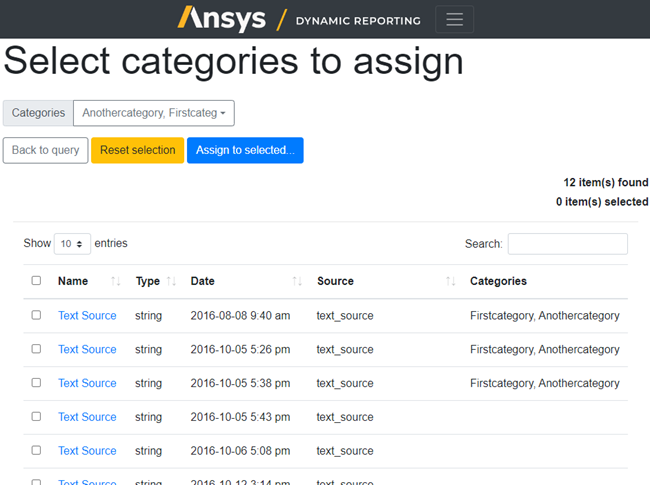Open Text Source link from 2016-10-05 5:26 pm
650x485 pixels.
tap(87, 349)
